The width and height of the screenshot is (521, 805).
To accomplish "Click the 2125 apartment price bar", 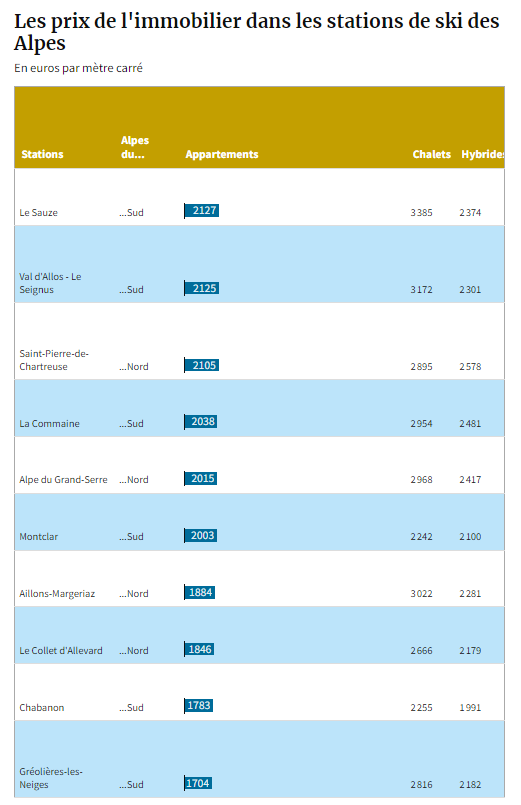I will coord(202,289).
